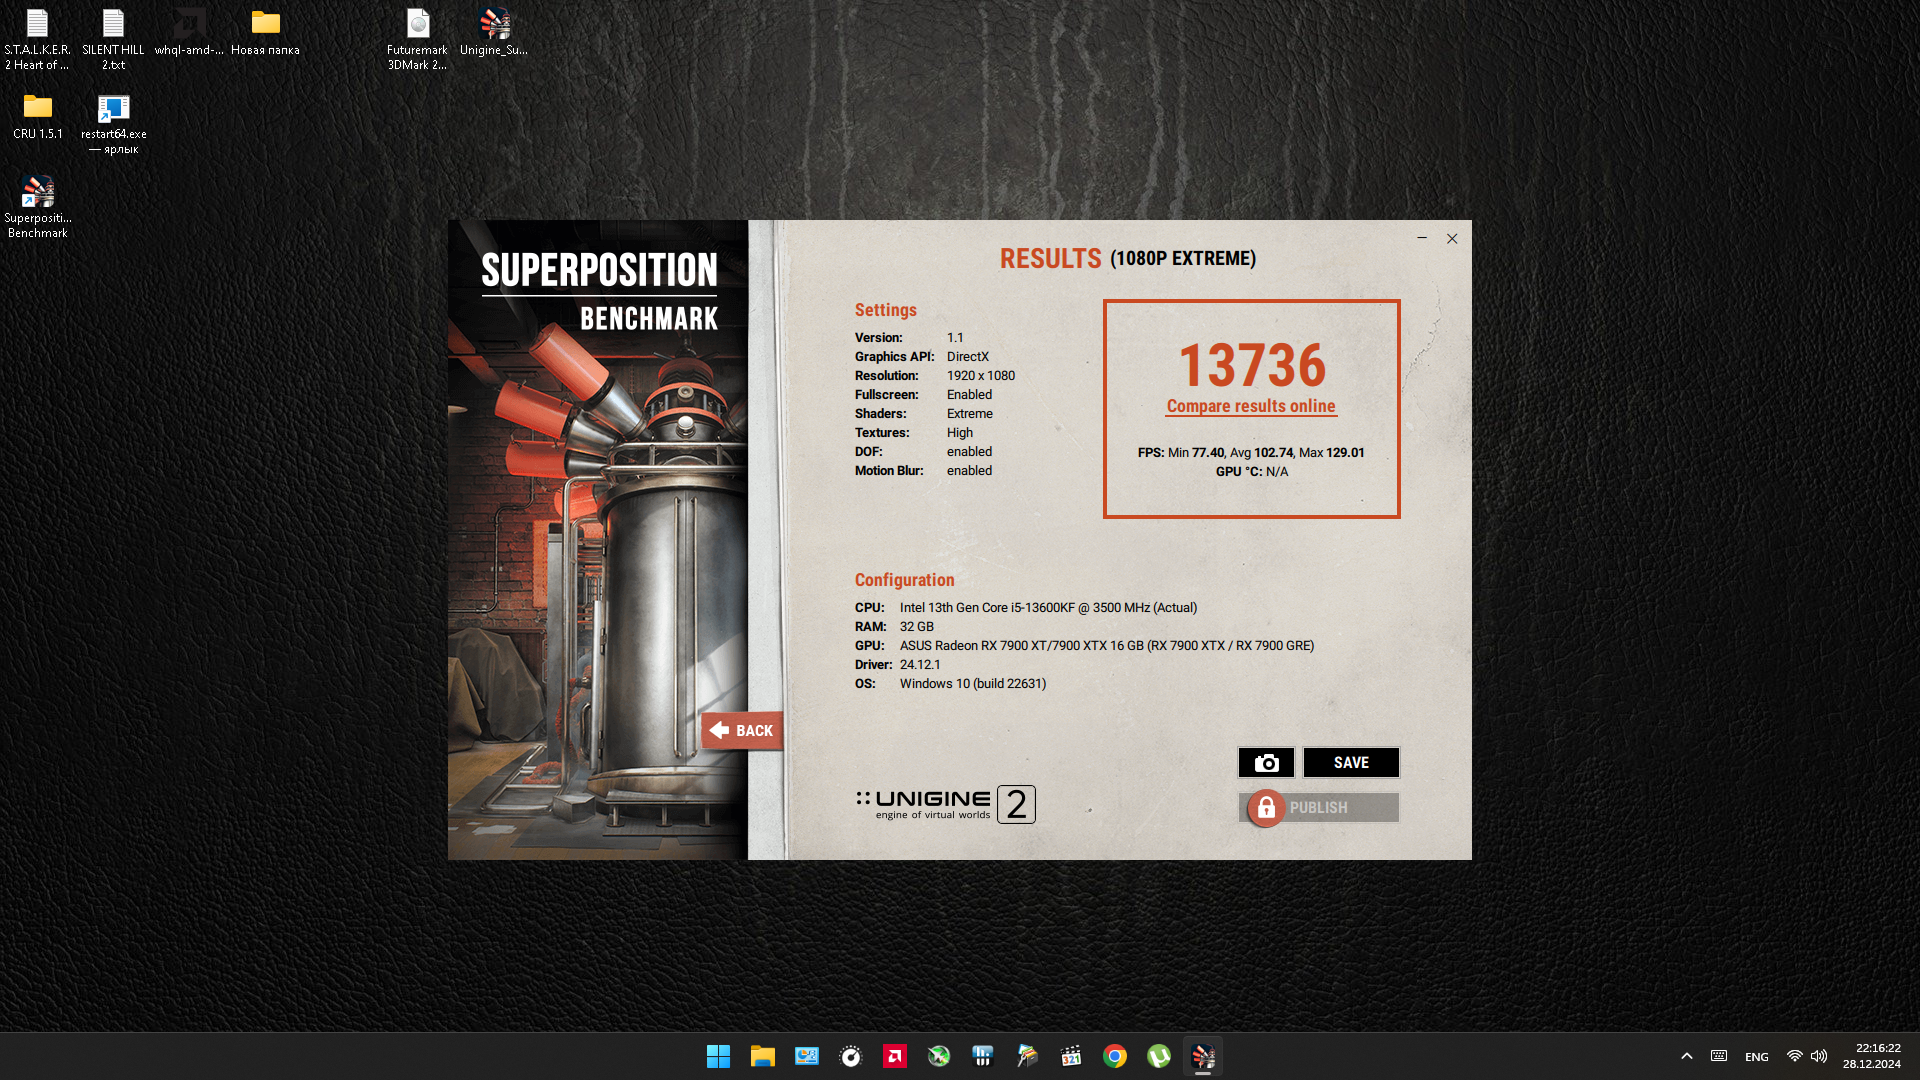Image resolution: width=1920 pixels, height=1080 pixels.
Task: Open AMD Software from taskbar
Action: [895, 1056]
